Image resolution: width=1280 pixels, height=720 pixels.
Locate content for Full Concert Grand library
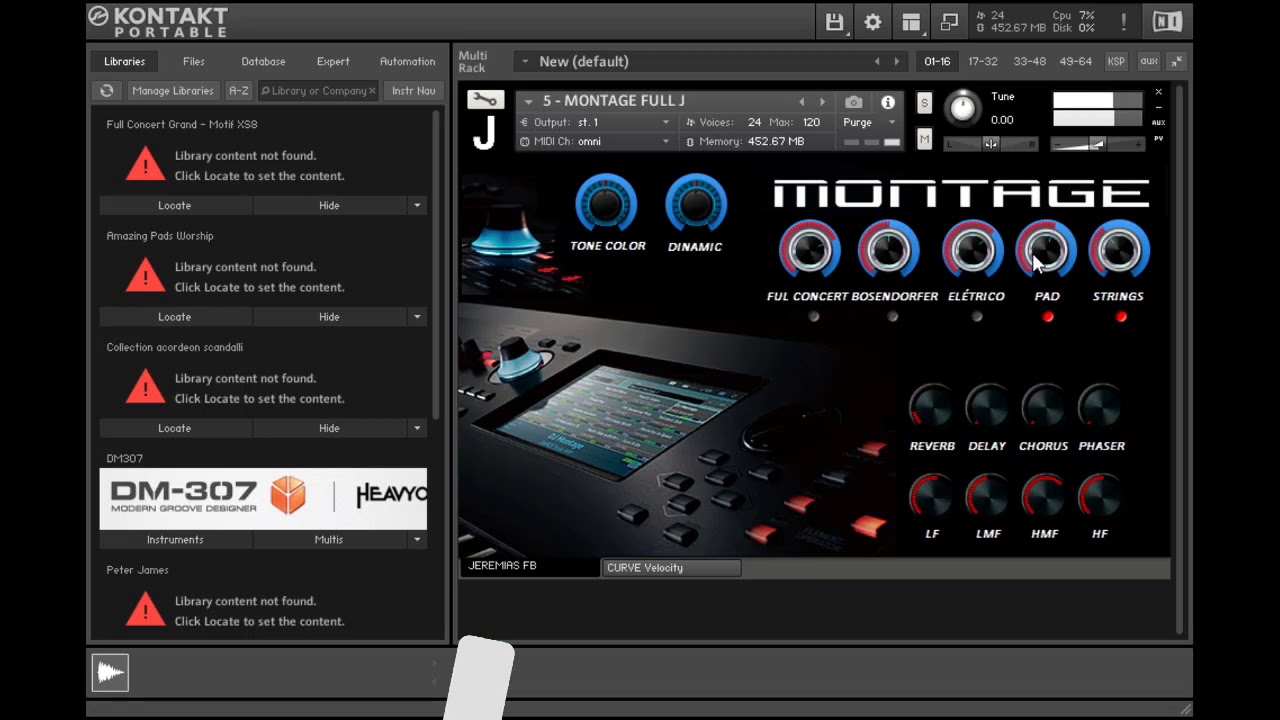pos(175,206)
